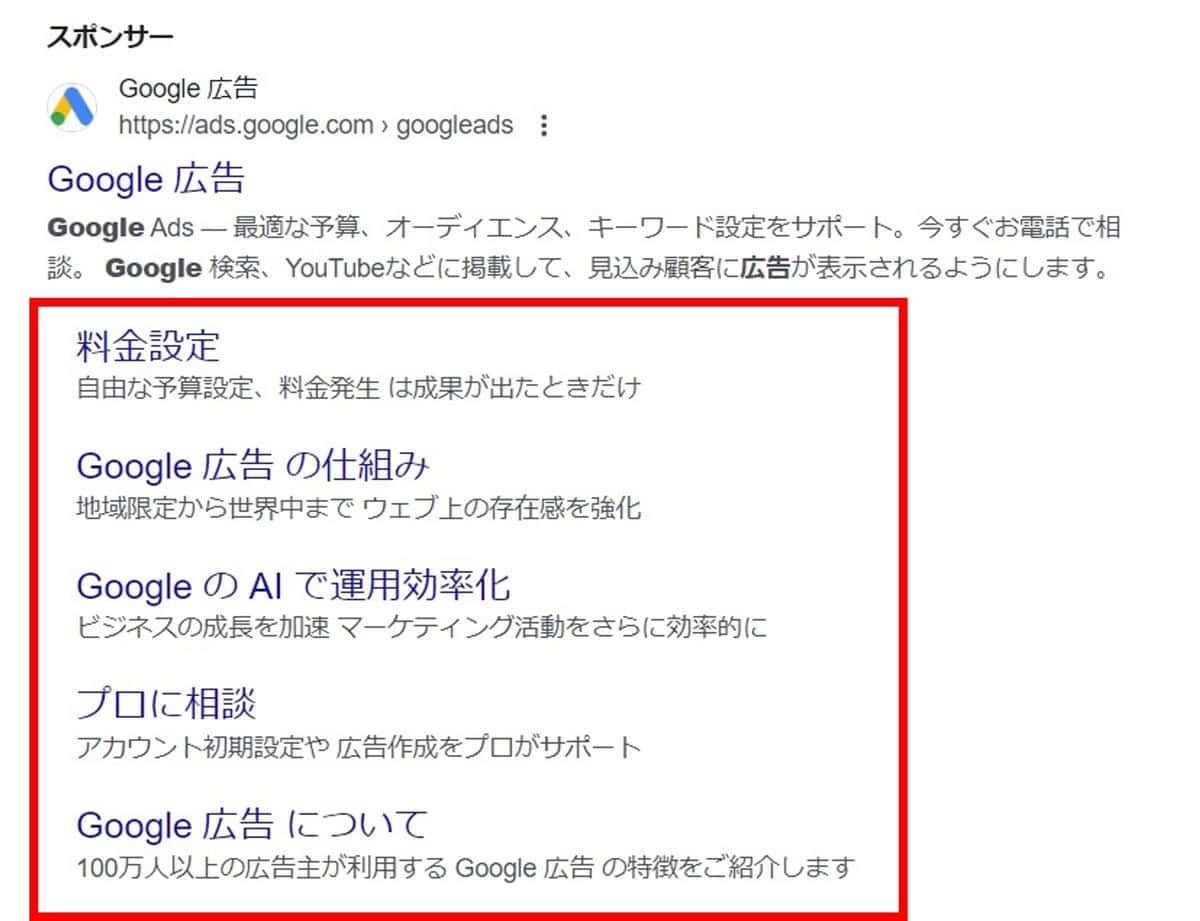Click the text 地域限定から世界中まで ウェブ上の存在感を強化

click(358, 509)
